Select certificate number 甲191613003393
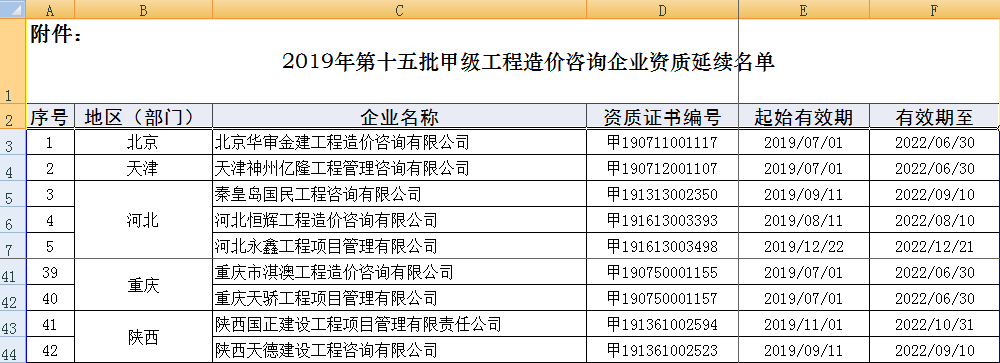 tap(663, 220)
